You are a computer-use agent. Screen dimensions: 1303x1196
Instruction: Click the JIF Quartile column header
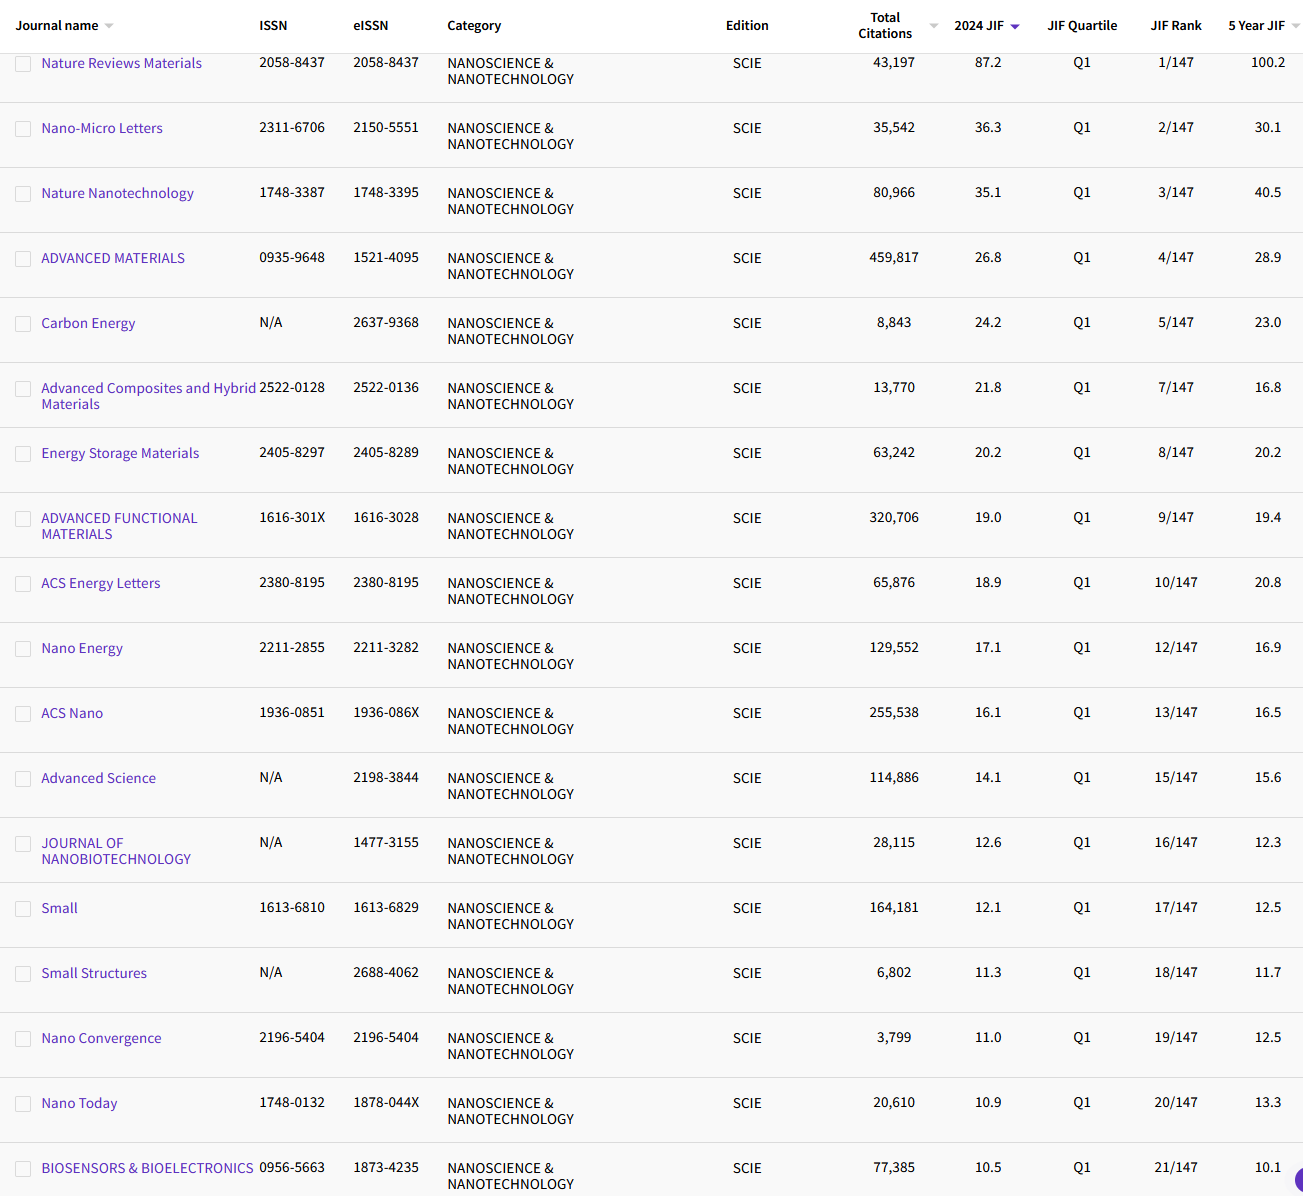tap(1082, 26)
